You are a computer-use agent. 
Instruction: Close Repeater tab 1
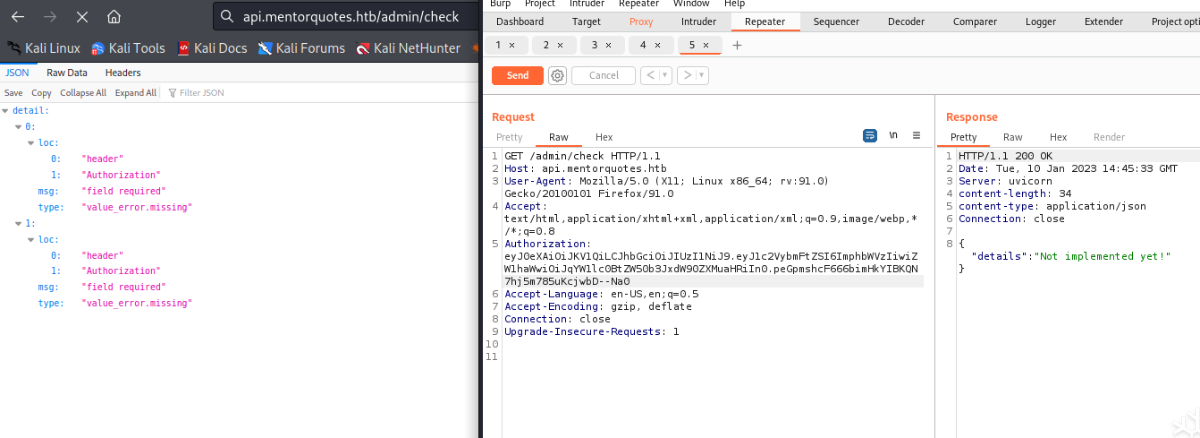(x=512, y=45)
